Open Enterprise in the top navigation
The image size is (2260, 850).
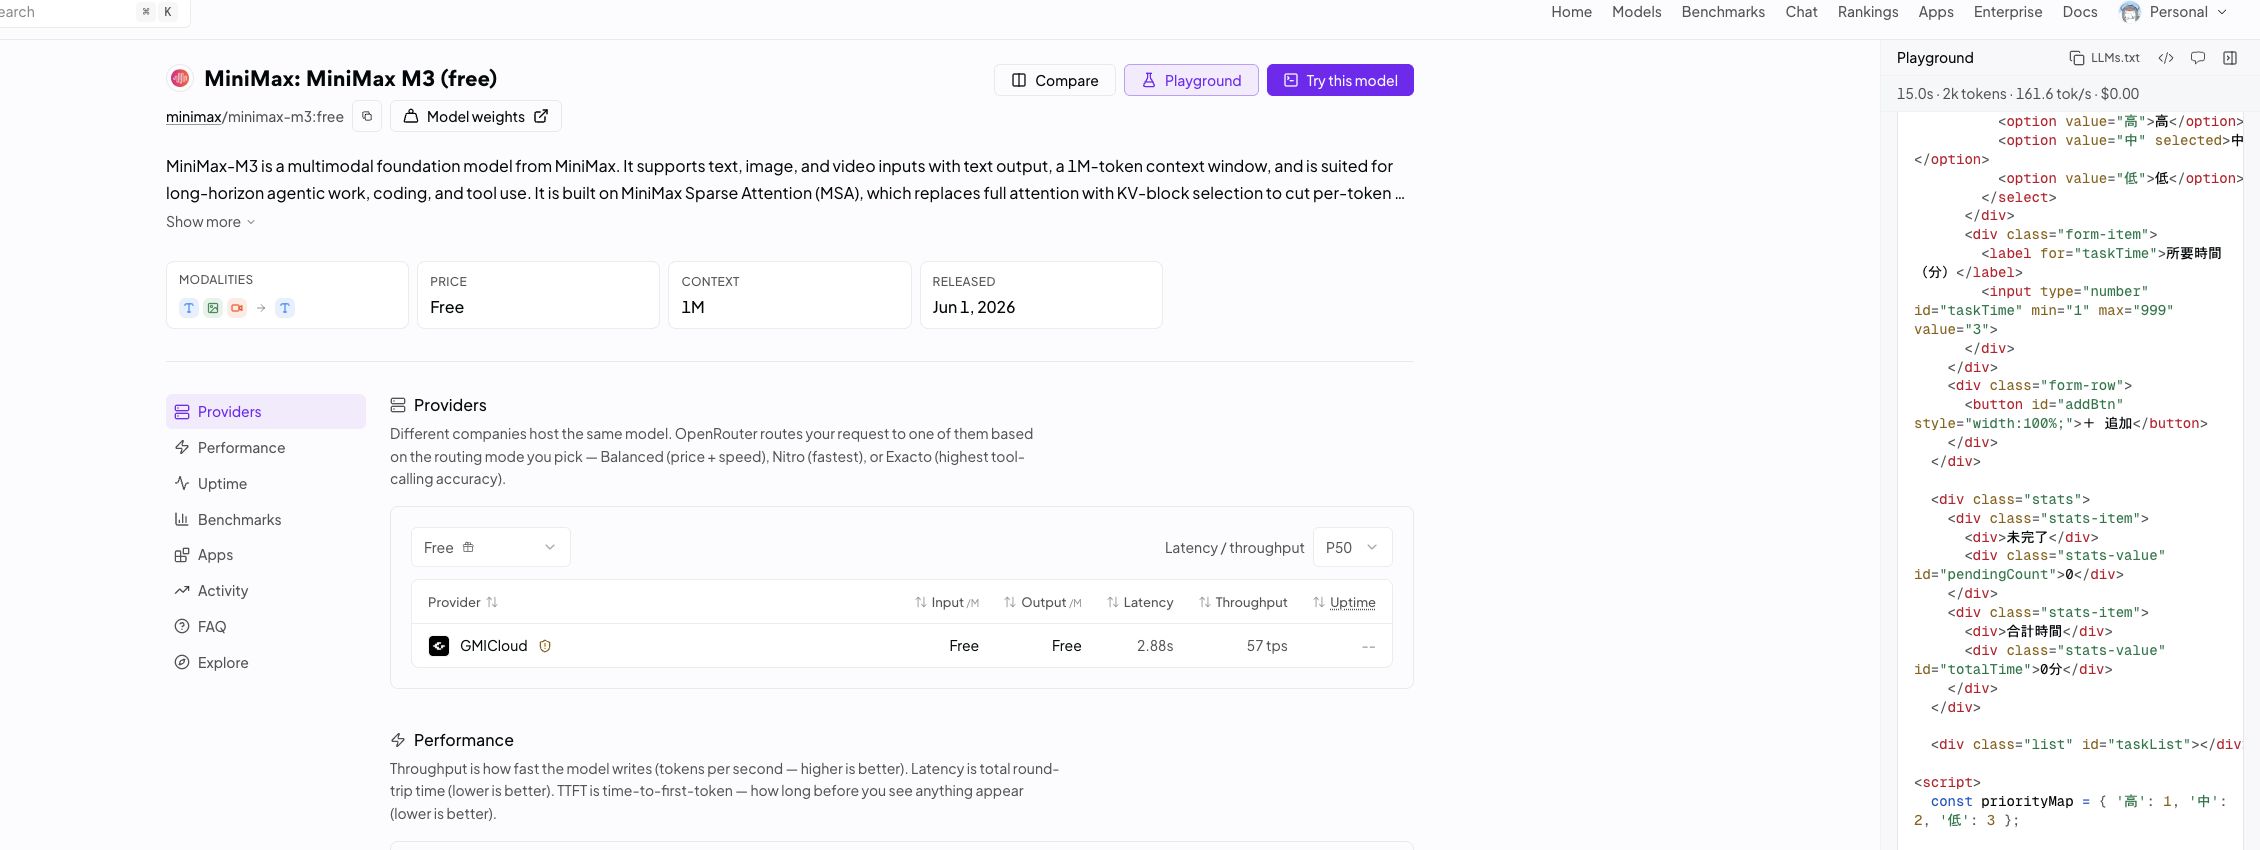[2008, 12]
